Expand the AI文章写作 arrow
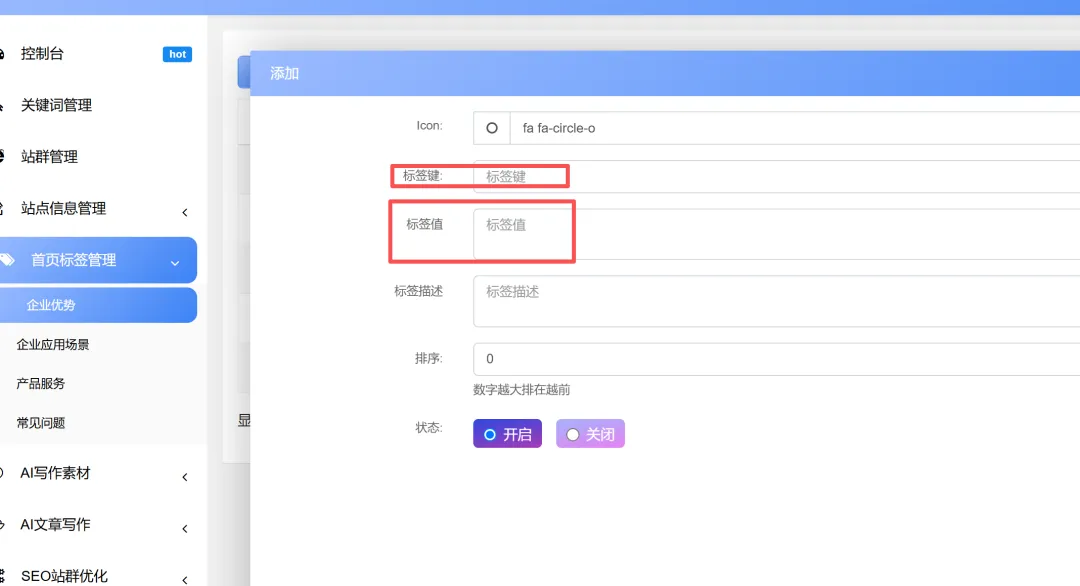 [185, 528]
